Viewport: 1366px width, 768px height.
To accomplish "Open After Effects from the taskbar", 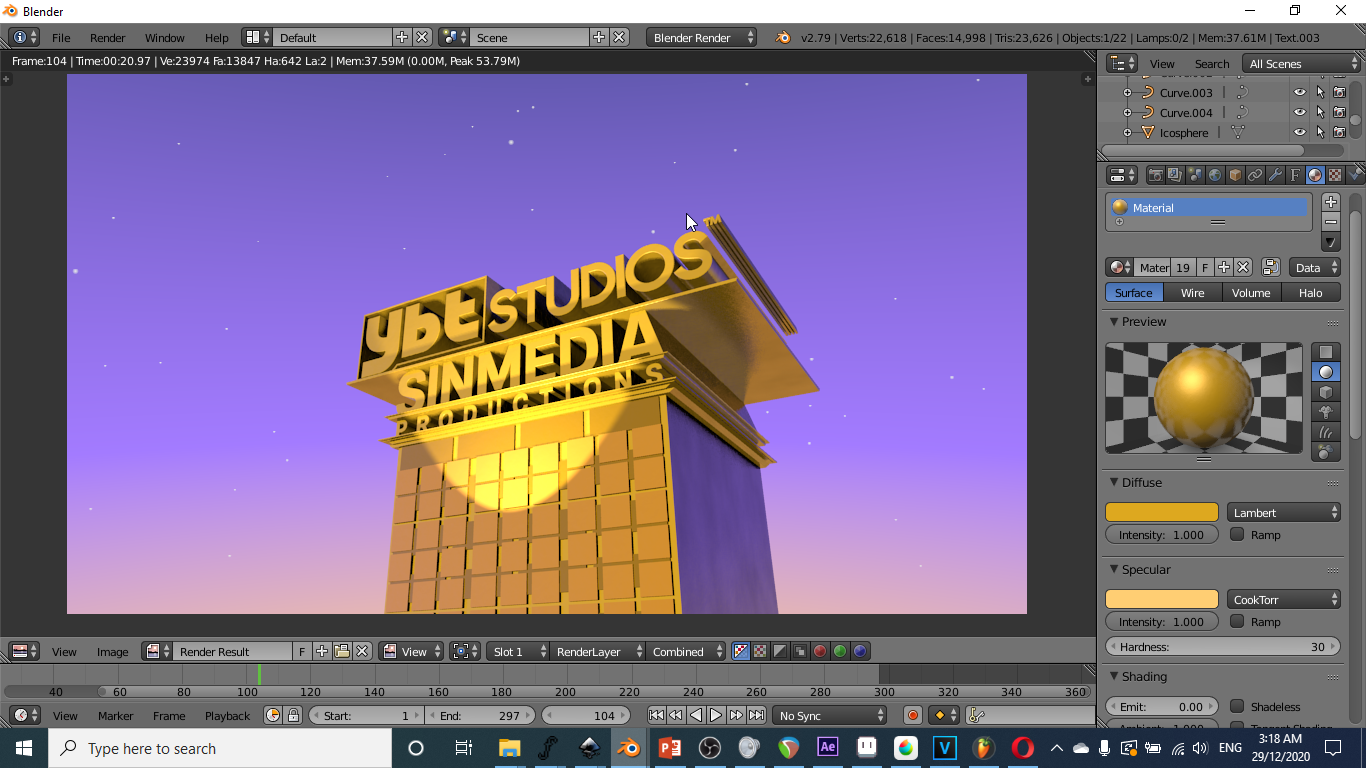I will click(x=827, y=748).
